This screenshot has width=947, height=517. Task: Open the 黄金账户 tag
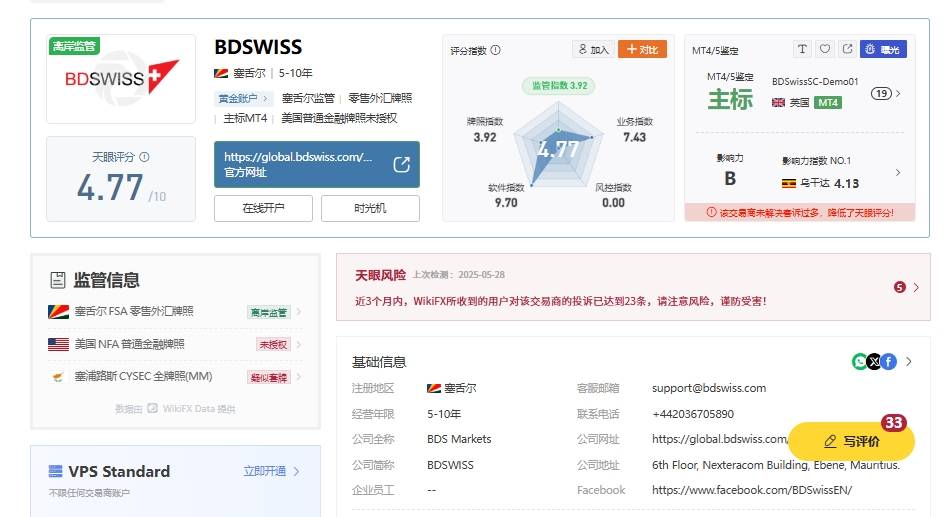pos(243,98)
